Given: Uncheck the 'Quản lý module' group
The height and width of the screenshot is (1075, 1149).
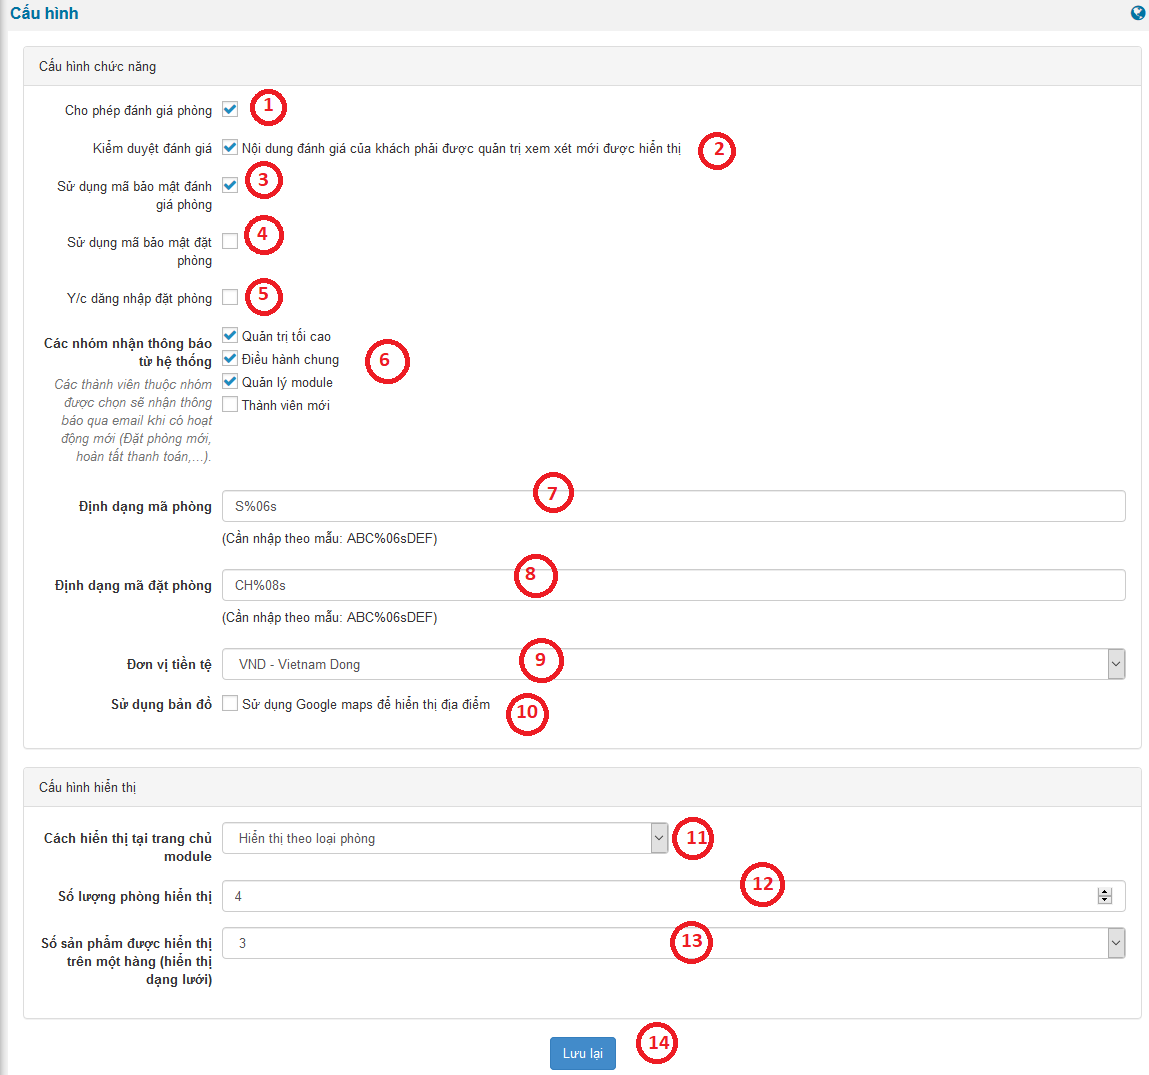Looking at the screenshot, I should (x=230, y=381).
